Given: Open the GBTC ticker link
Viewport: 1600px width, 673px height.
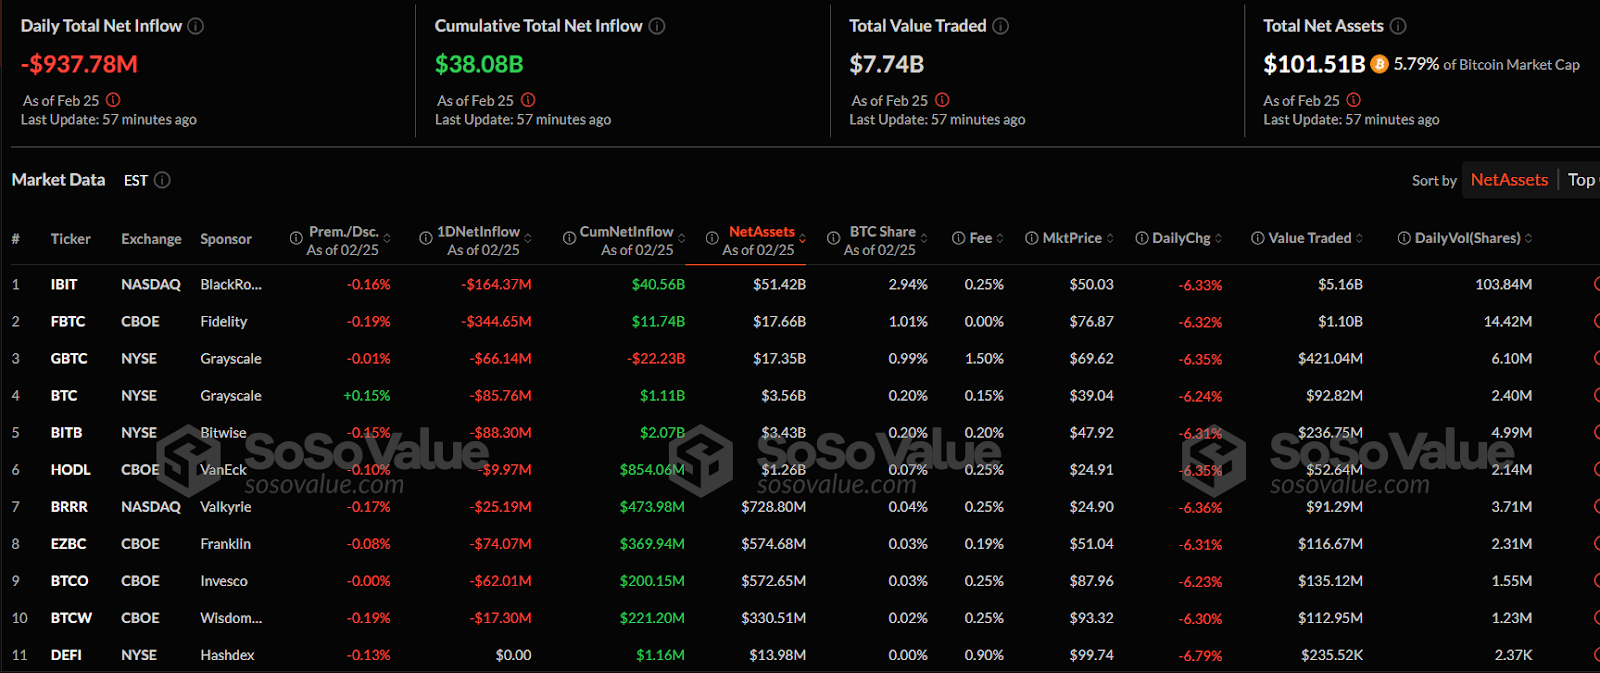Looking at the screenshot, I should coord(69,359).
